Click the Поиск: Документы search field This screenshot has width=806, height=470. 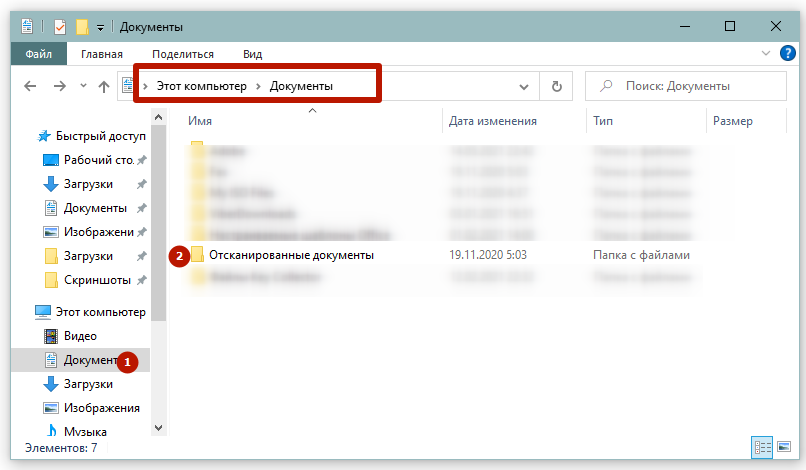point(686,86)
